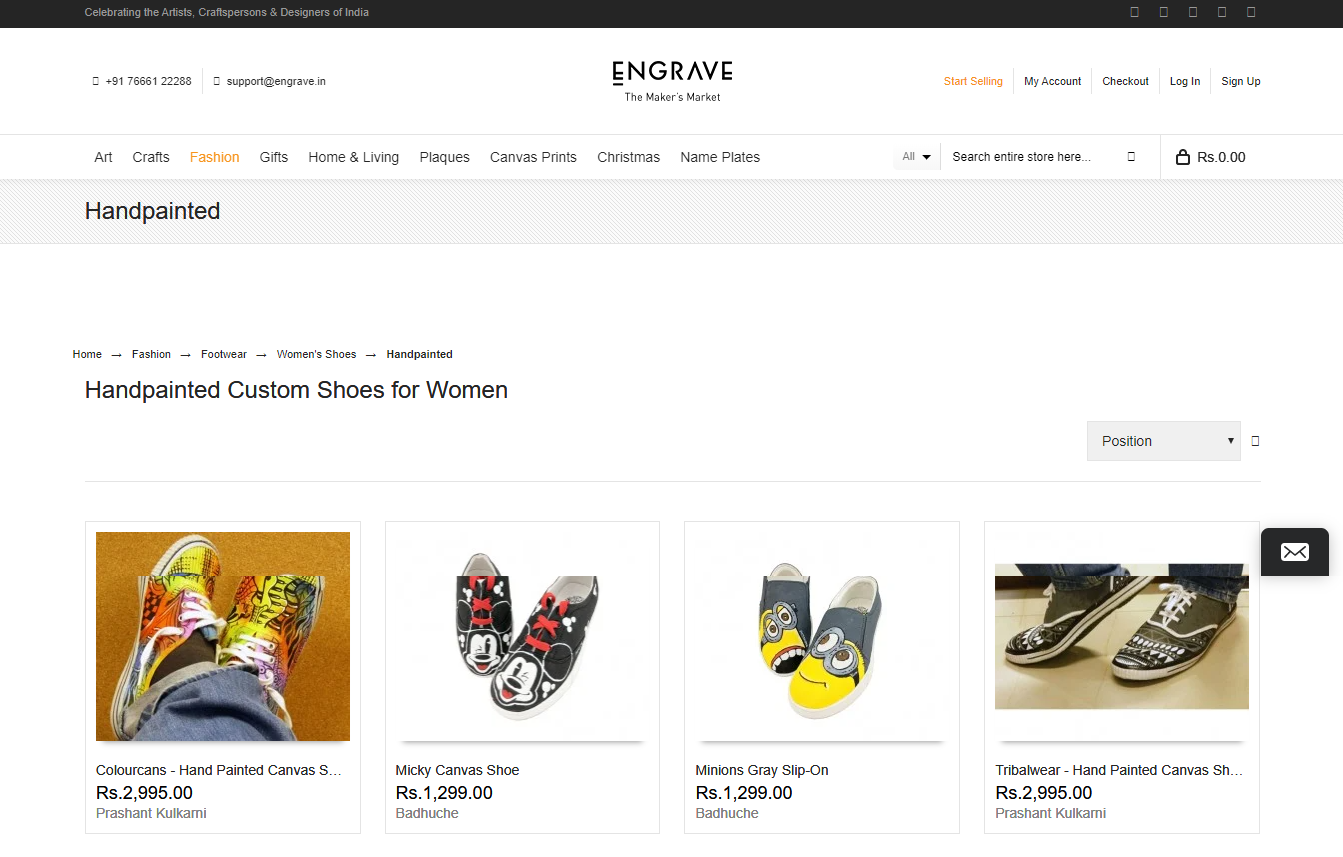Viewport: 1343px width, 857px height.
Task: Open the Plaques menu
Action: (x=445, y=157)
